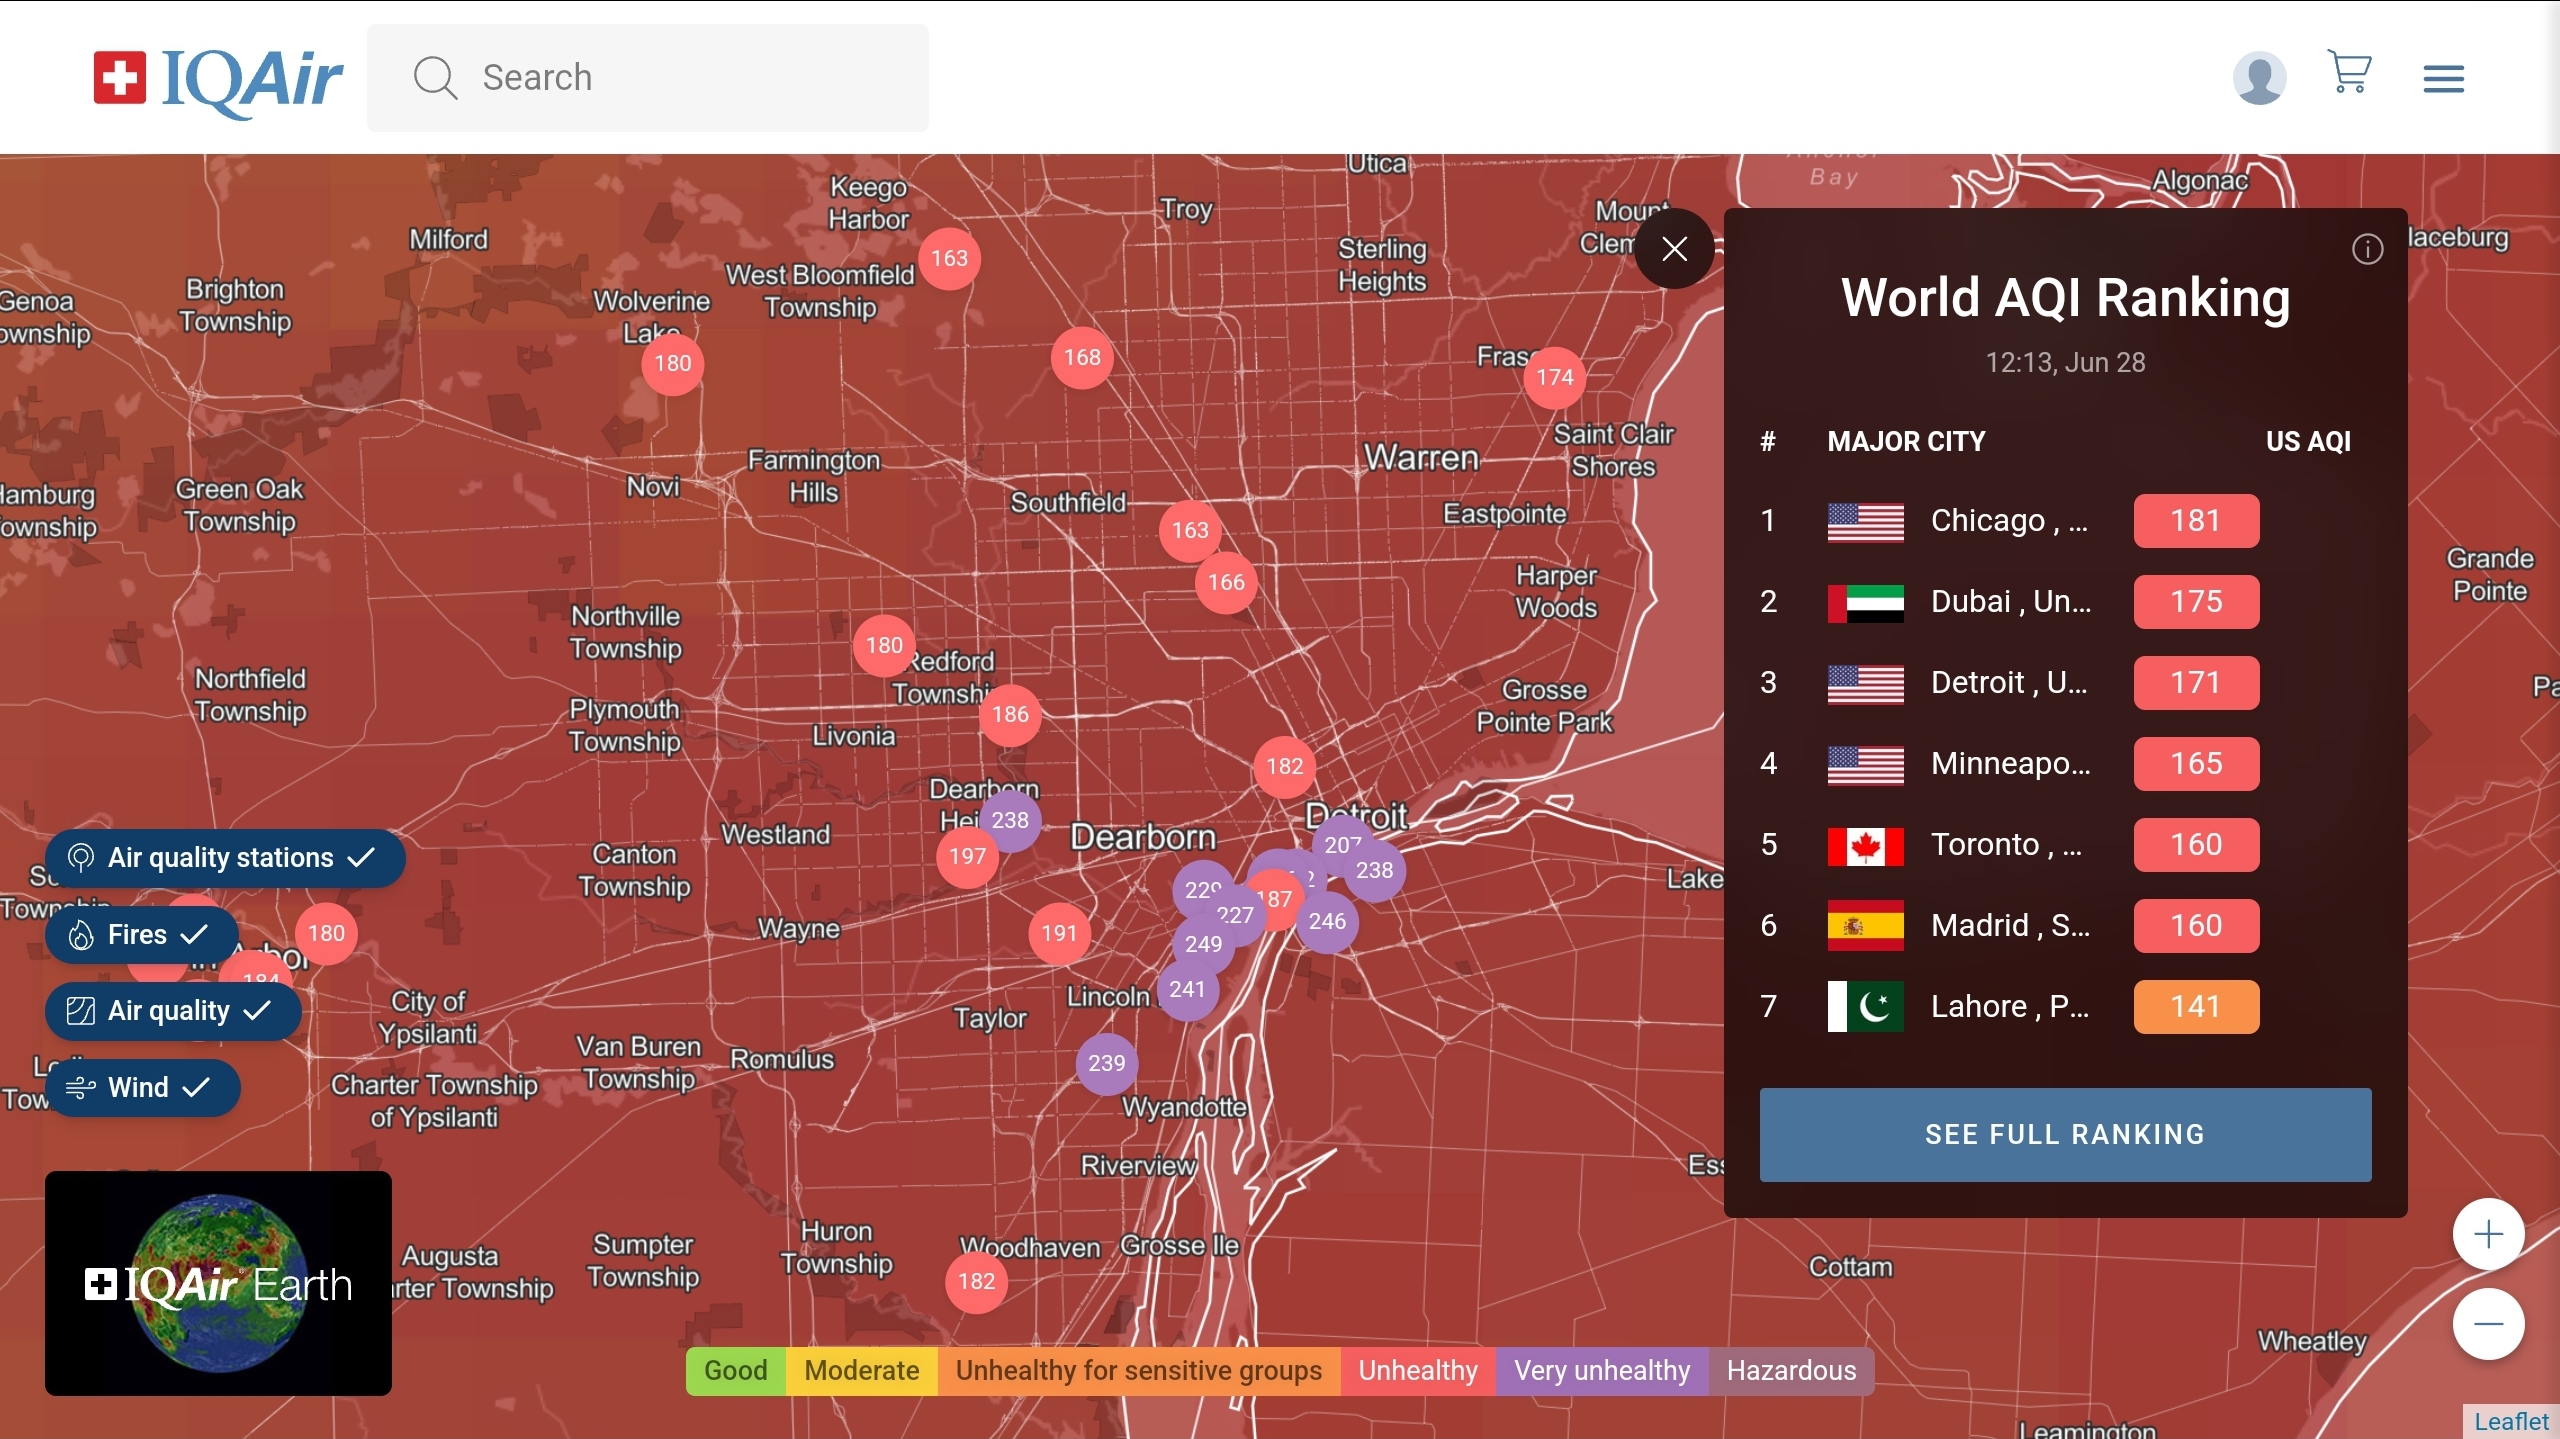Toggle the Air quality stations layer

click(224, 858)
